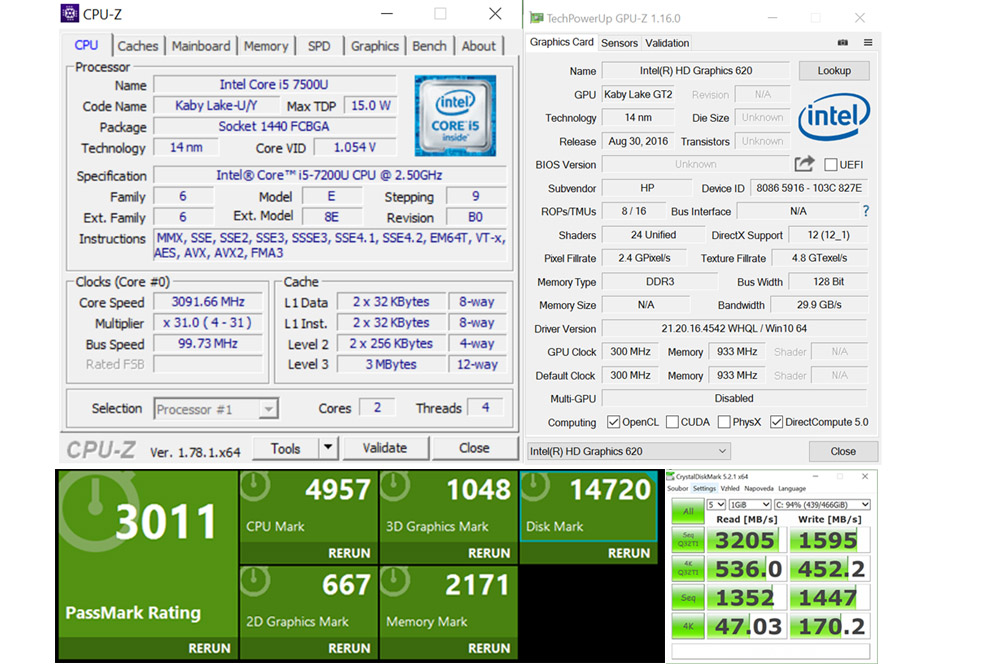The width and height of the screenshot is (1000, 664).
Task: Start the plain 4K test in CrystalDiskMark
Action: click(688, 626)
